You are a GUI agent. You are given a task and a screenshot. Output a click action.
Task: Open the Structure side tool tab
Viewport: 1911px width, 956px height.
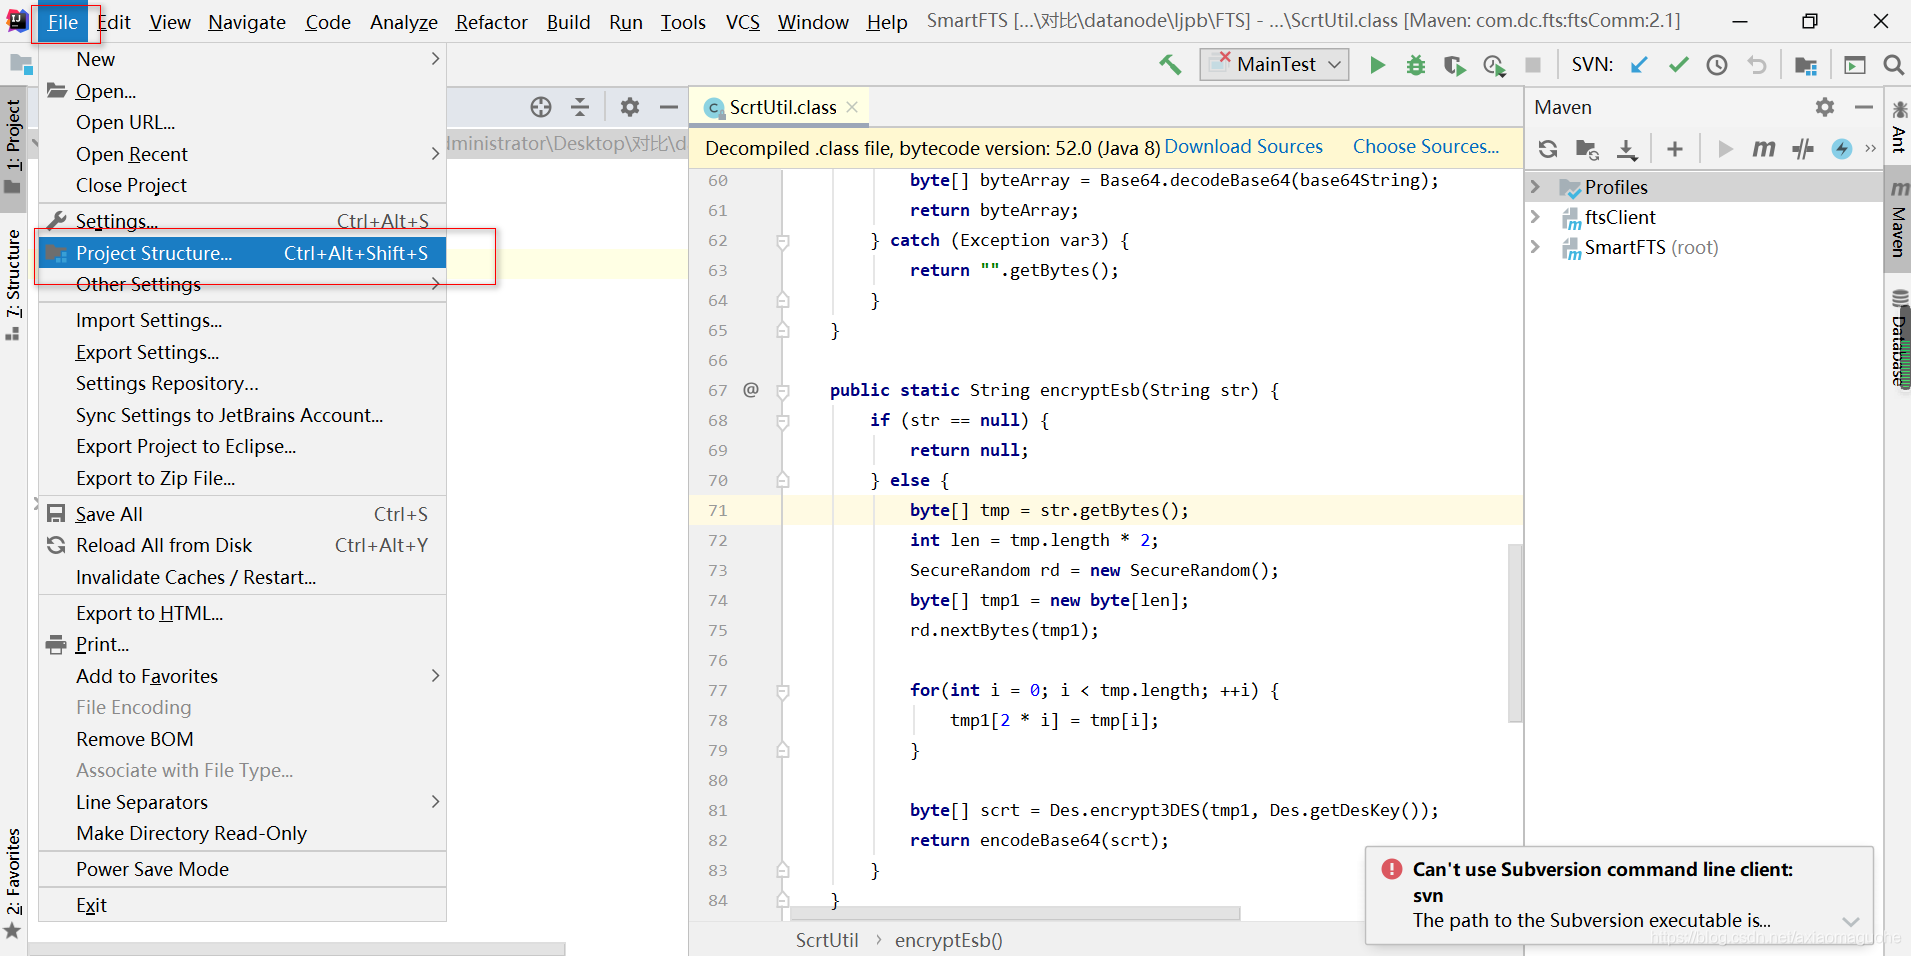click(13, 284)
